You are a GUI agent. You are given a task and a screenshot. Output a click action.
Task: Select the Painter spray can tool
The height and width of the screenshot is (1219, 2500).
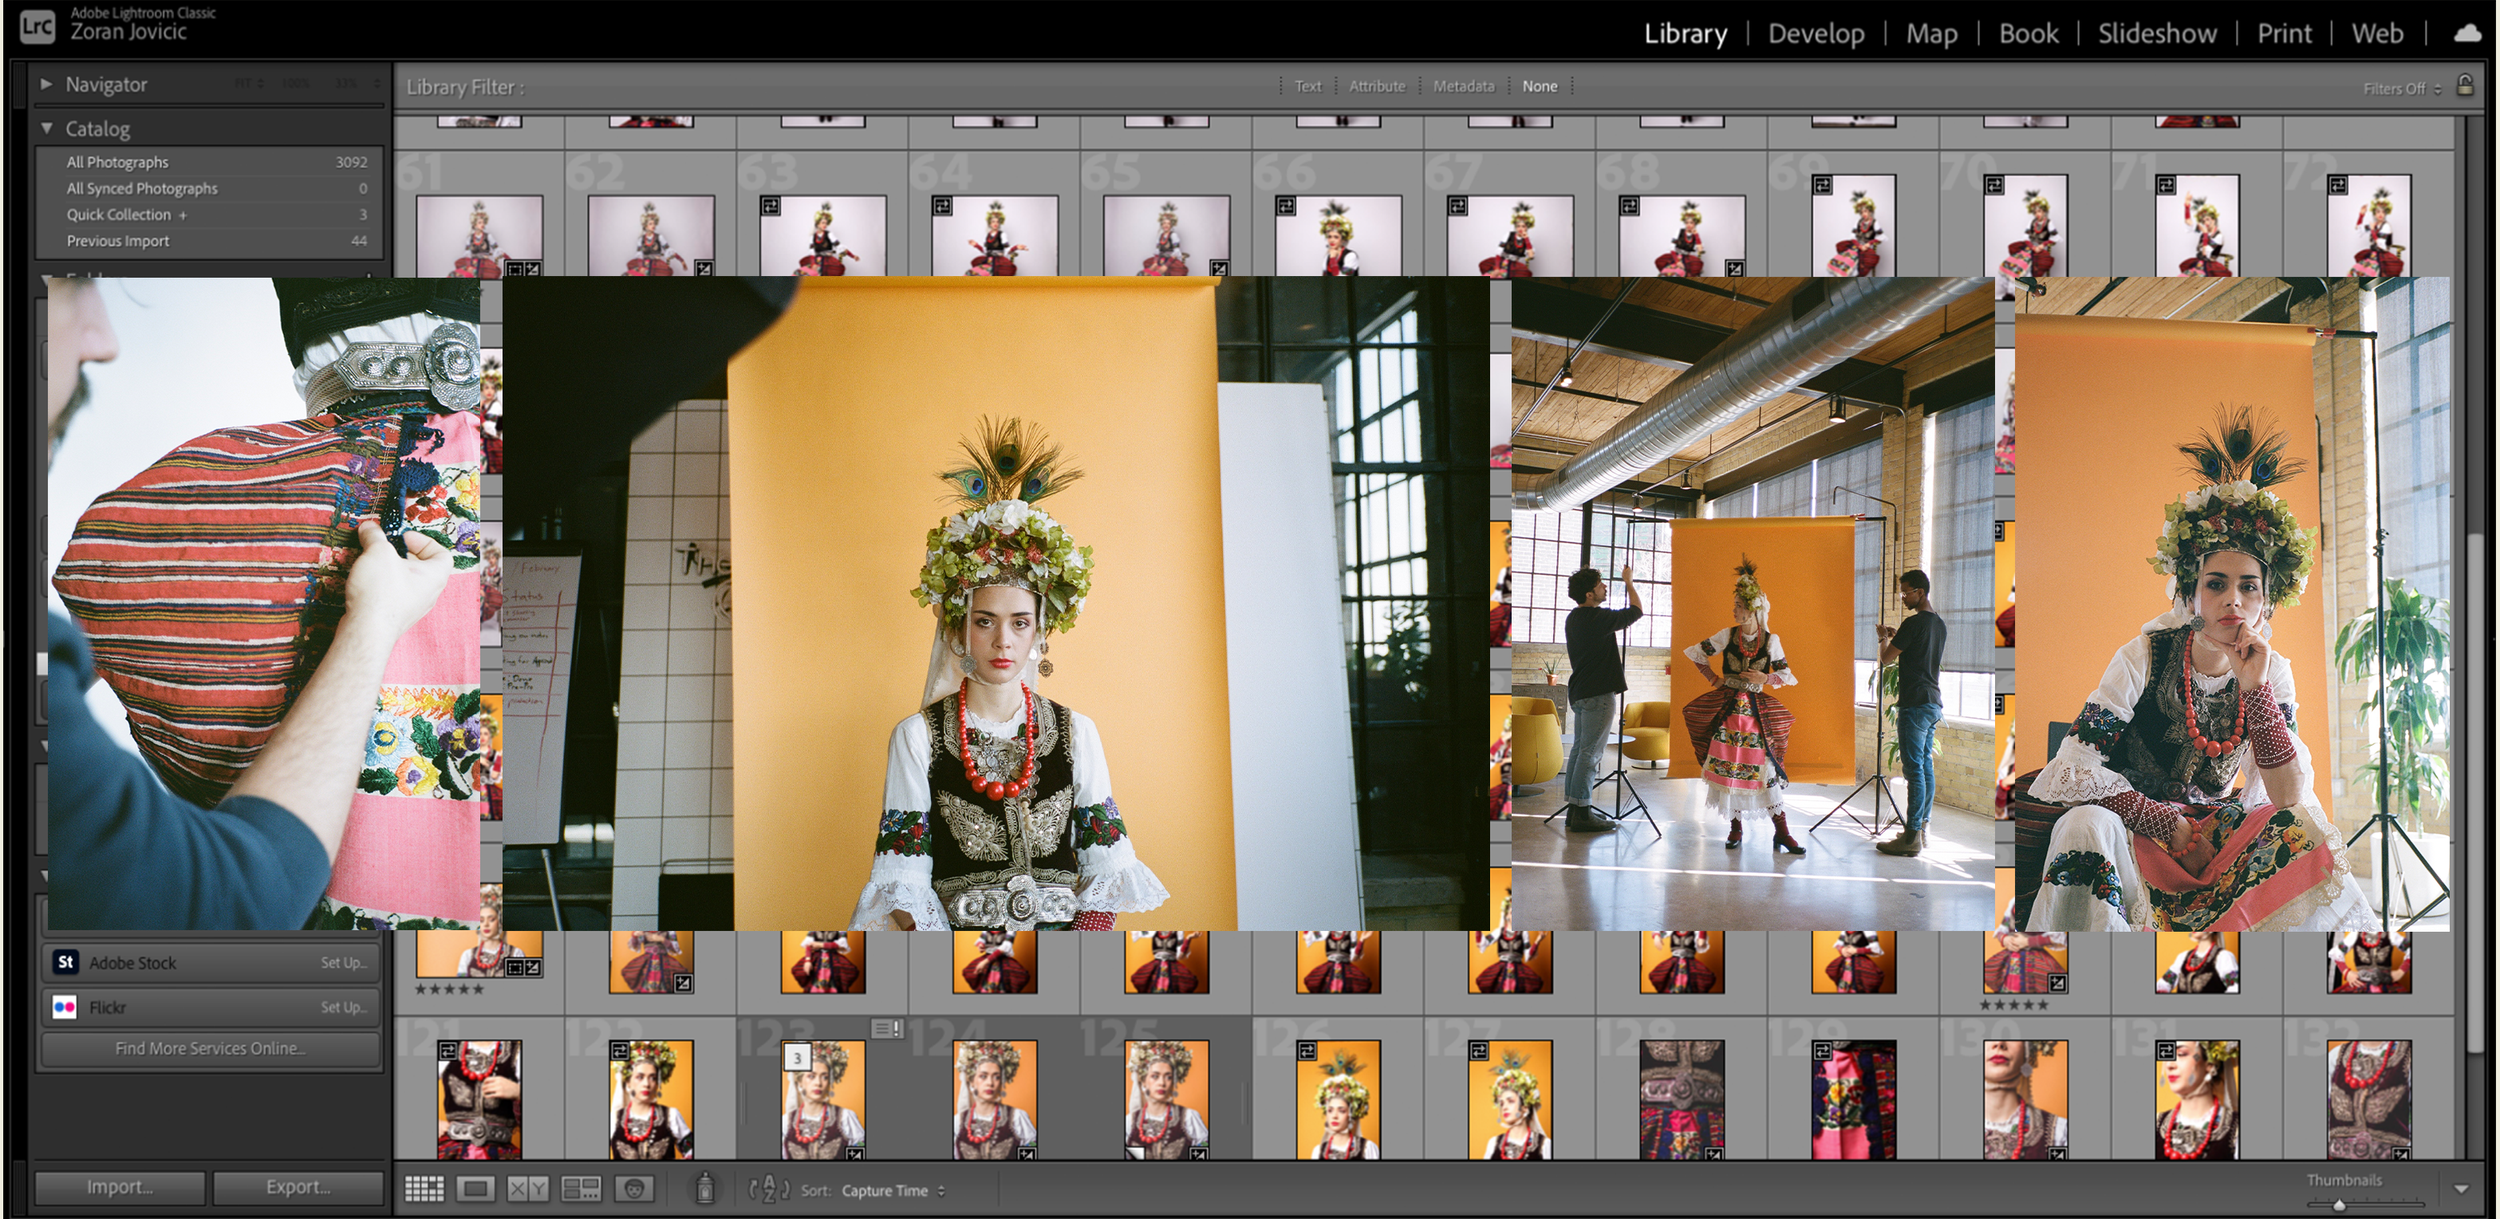[705, 1188]
